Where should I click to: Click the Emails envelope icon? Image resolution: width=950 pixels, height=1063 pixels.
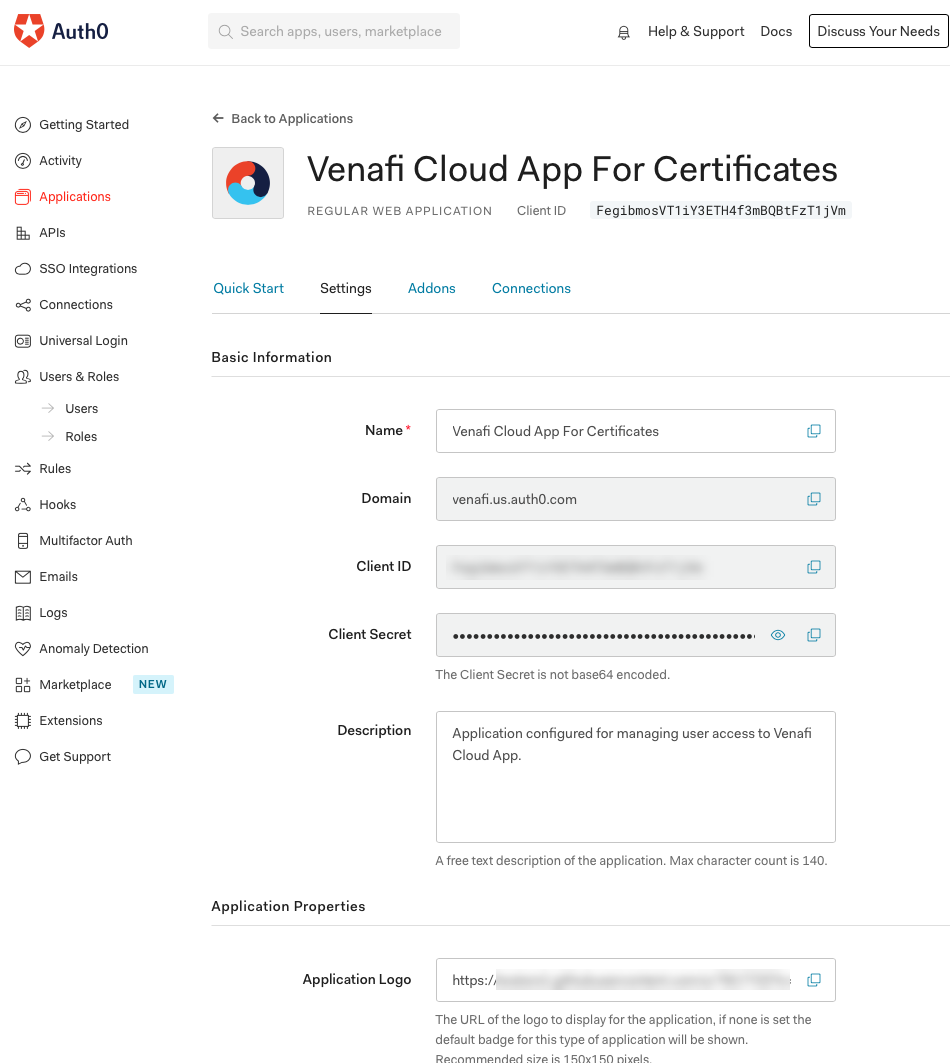23,576
